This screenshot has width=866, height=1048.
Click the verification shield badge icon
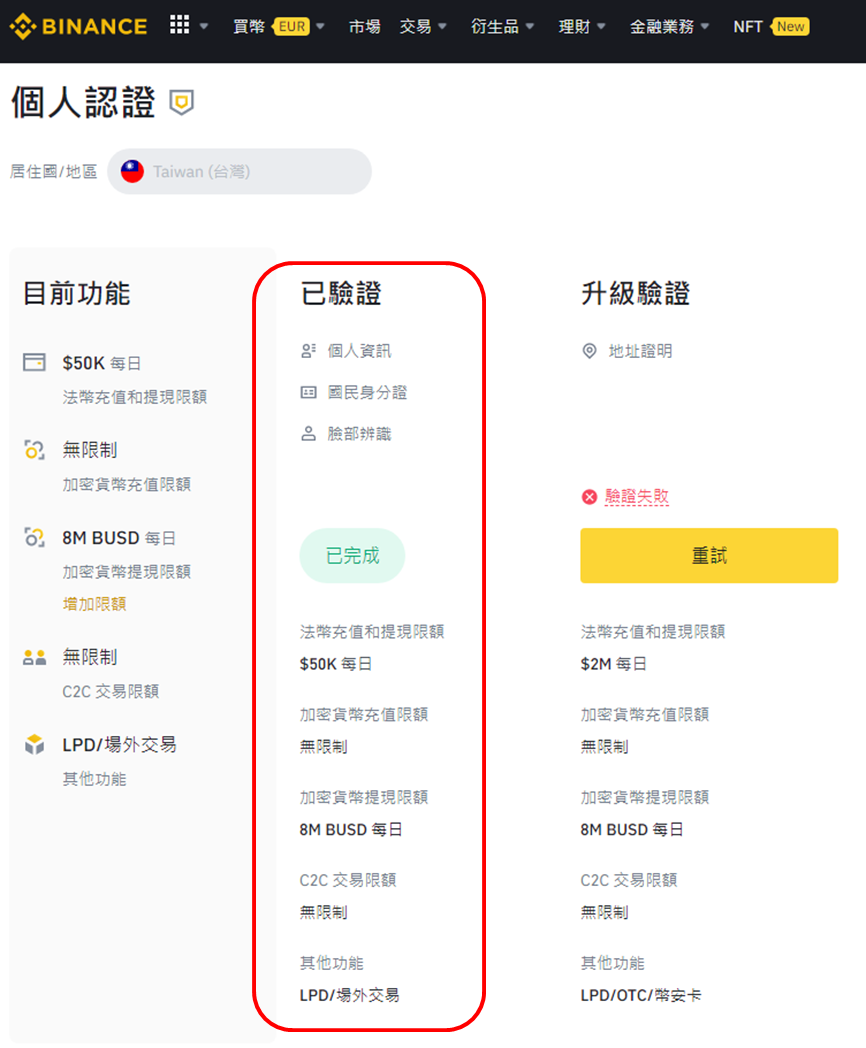pyautogui.click(x=181, y=103)
